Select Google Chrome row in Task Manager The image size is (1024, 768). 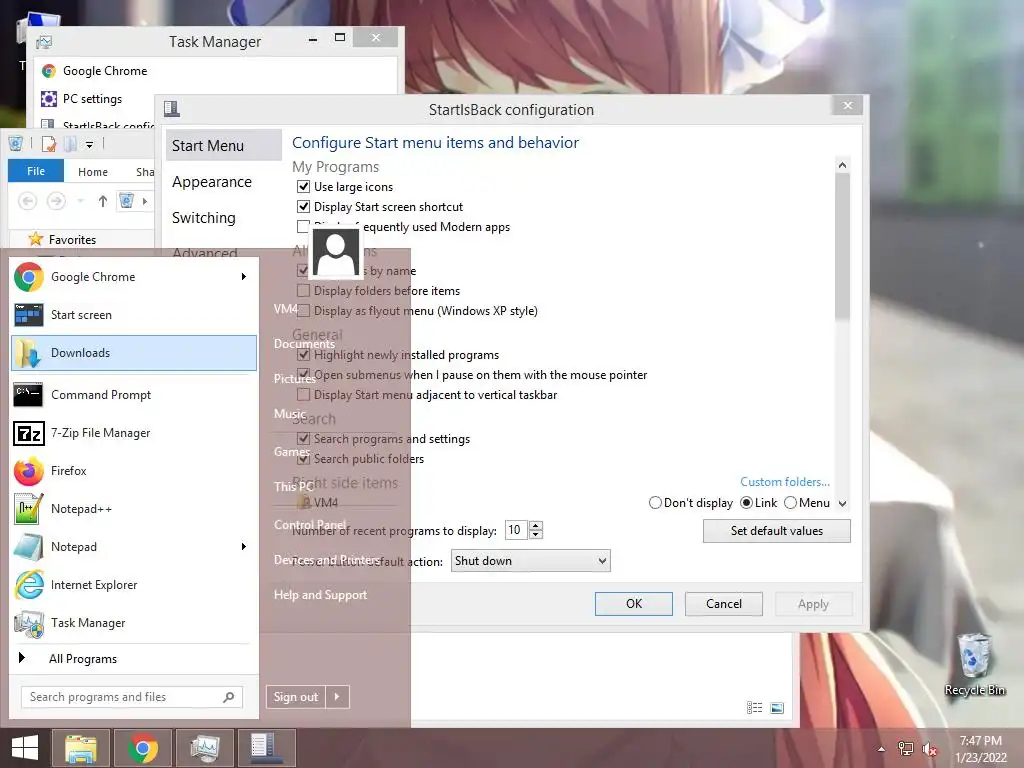coord(218,71)
